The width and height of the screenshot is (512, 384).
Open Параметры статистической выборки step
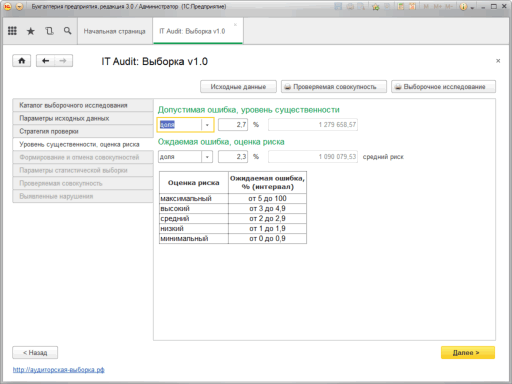83,170
